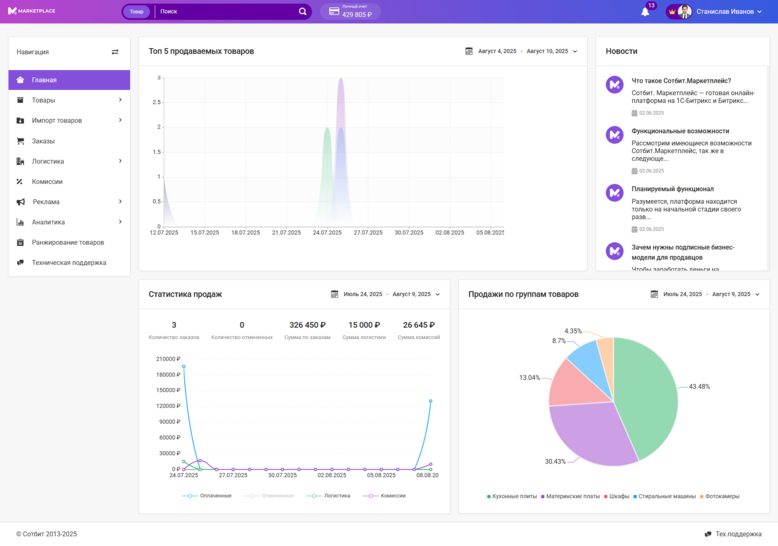Toggle the Логистика series in legend
This screenshot has width=778, height=546.
click(x=331, y=496)
